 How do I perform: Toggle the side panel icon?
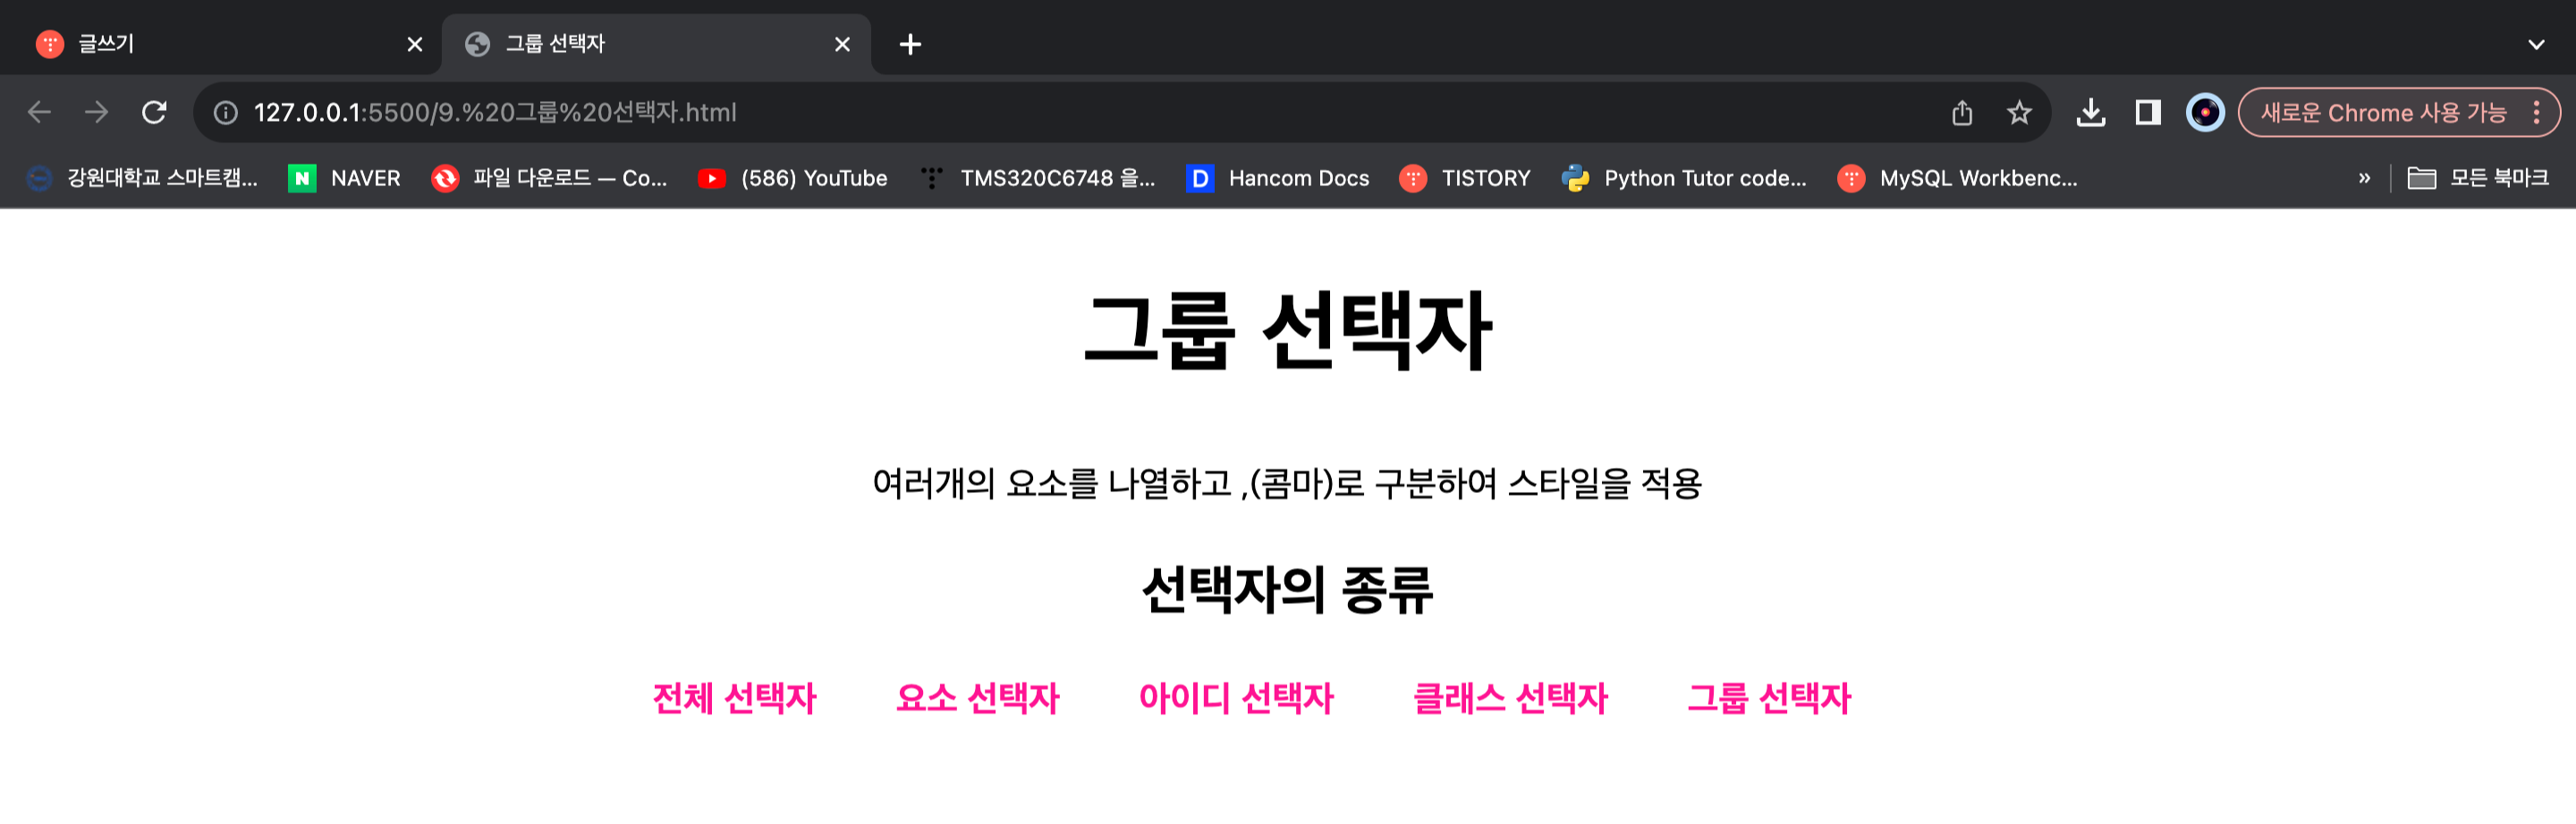pos(2148,112)
